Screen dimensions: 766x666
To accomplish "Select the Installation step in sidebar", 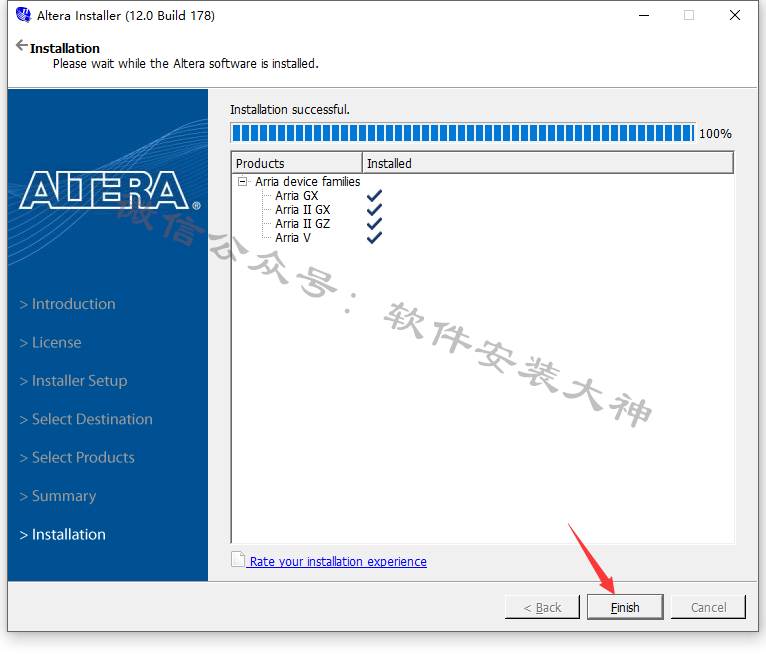I will click(63, 535).
